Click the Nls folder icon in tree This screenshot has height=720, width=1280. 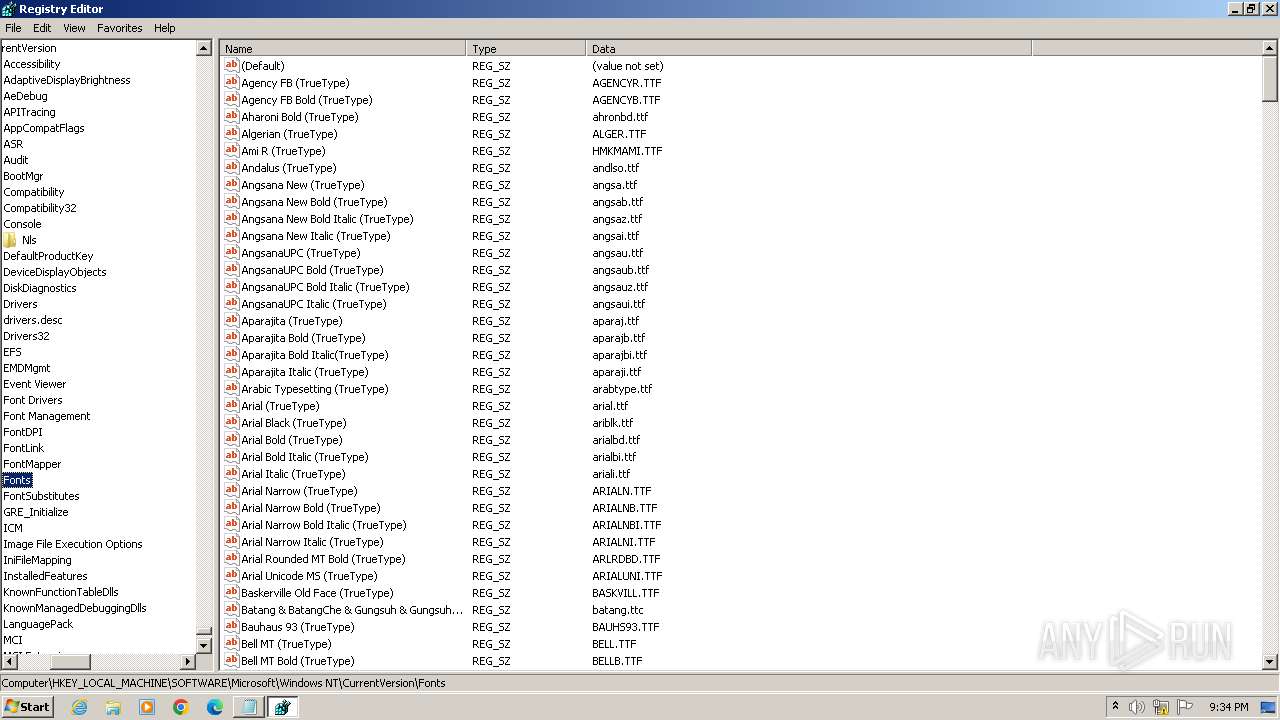click(10, 240)
